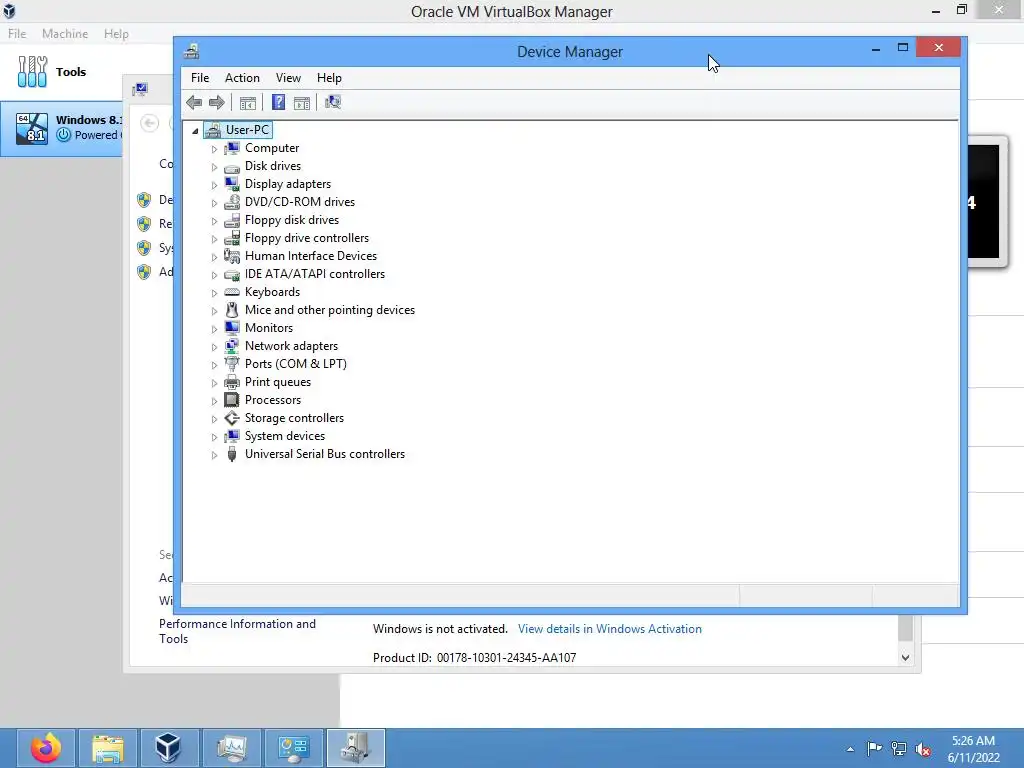
Task: Click the Keyboards category icon
Action: click(x=232, y=292)
